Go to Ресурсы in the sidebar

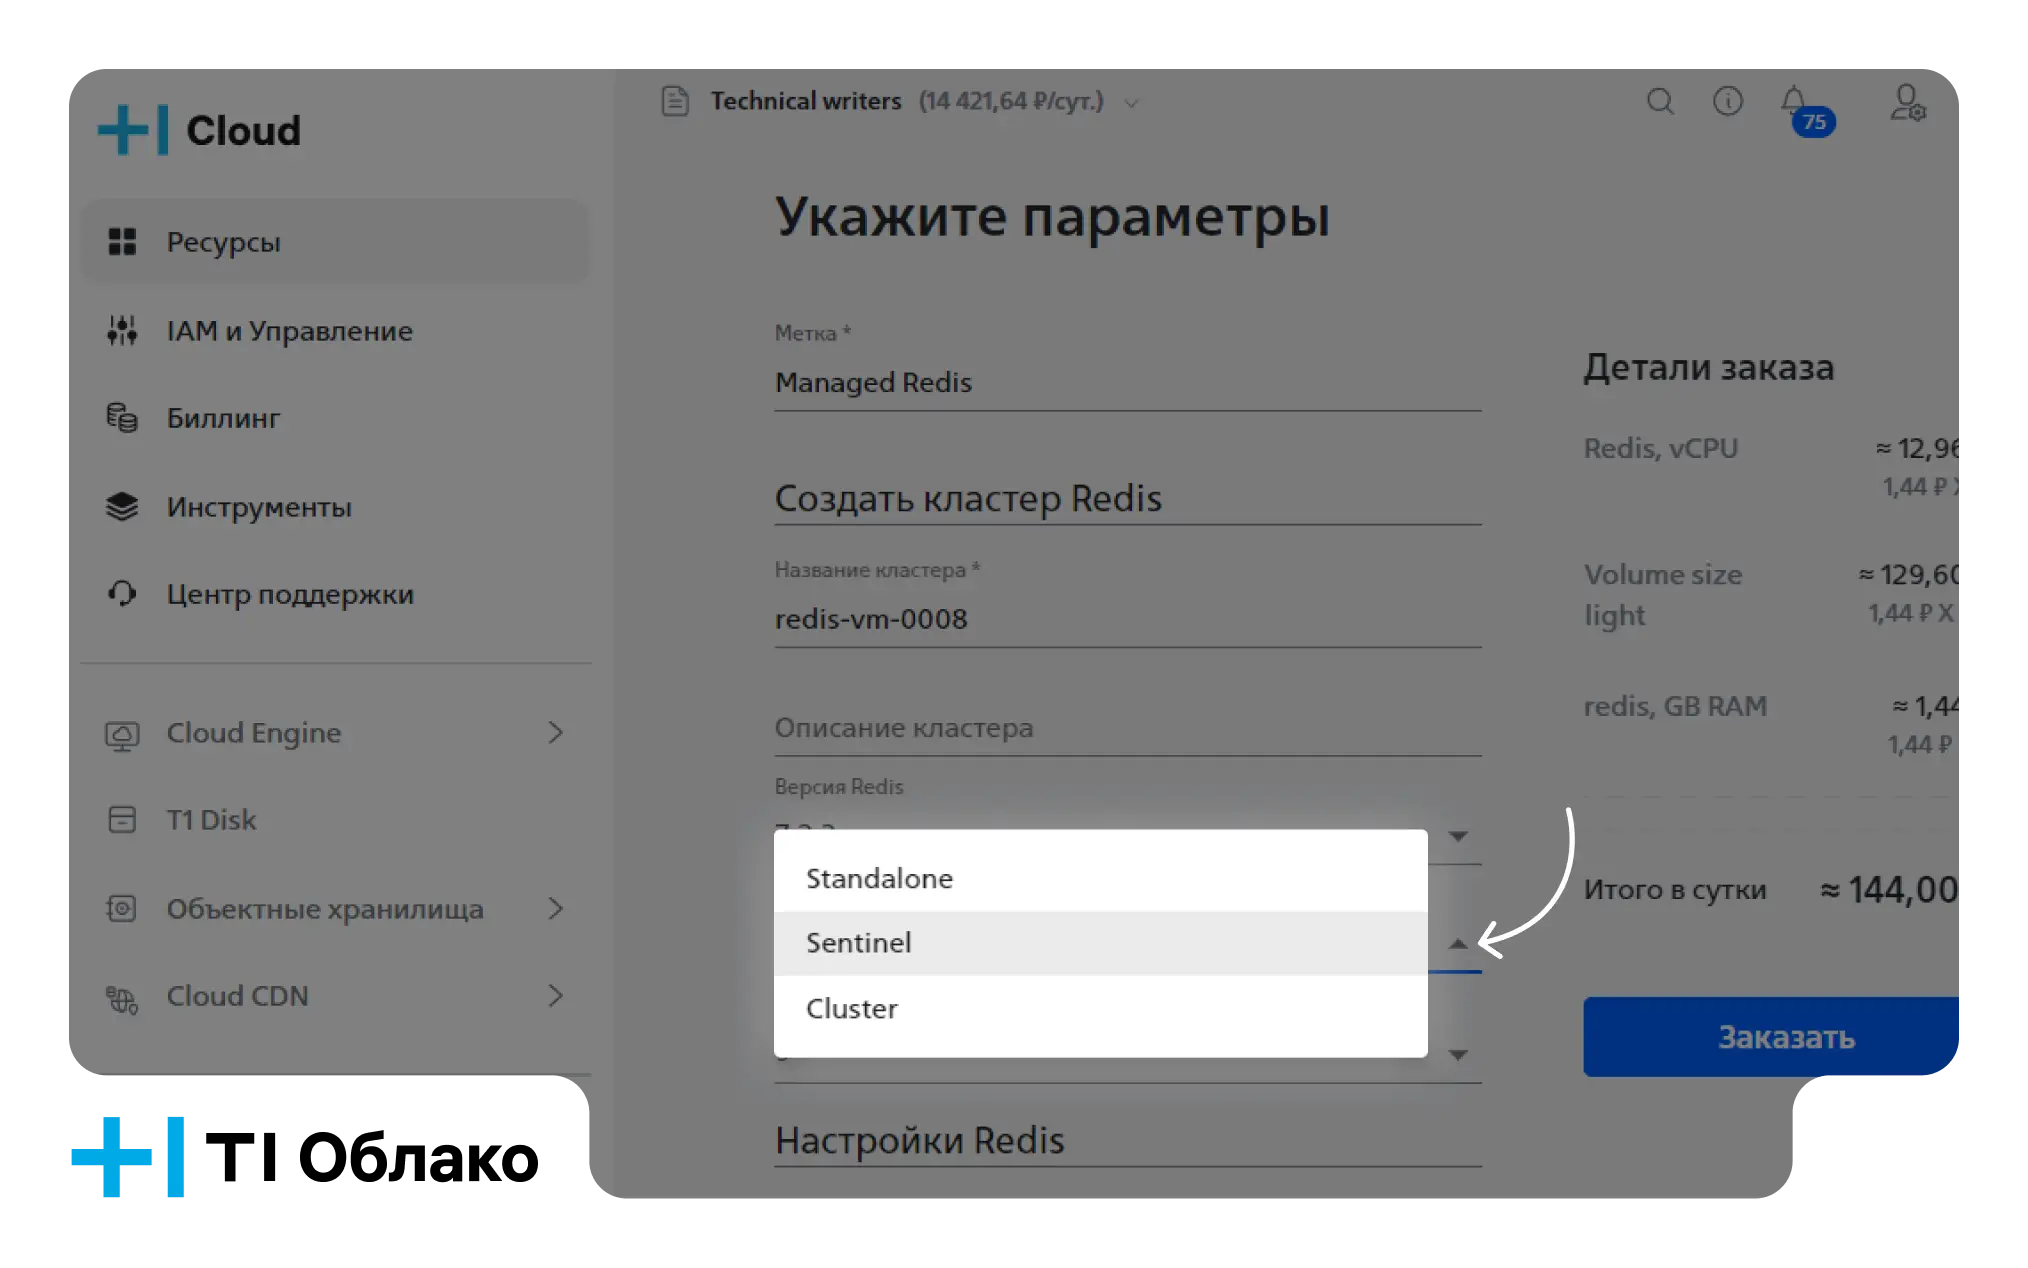pyautogui.click(x=336, y=242)
